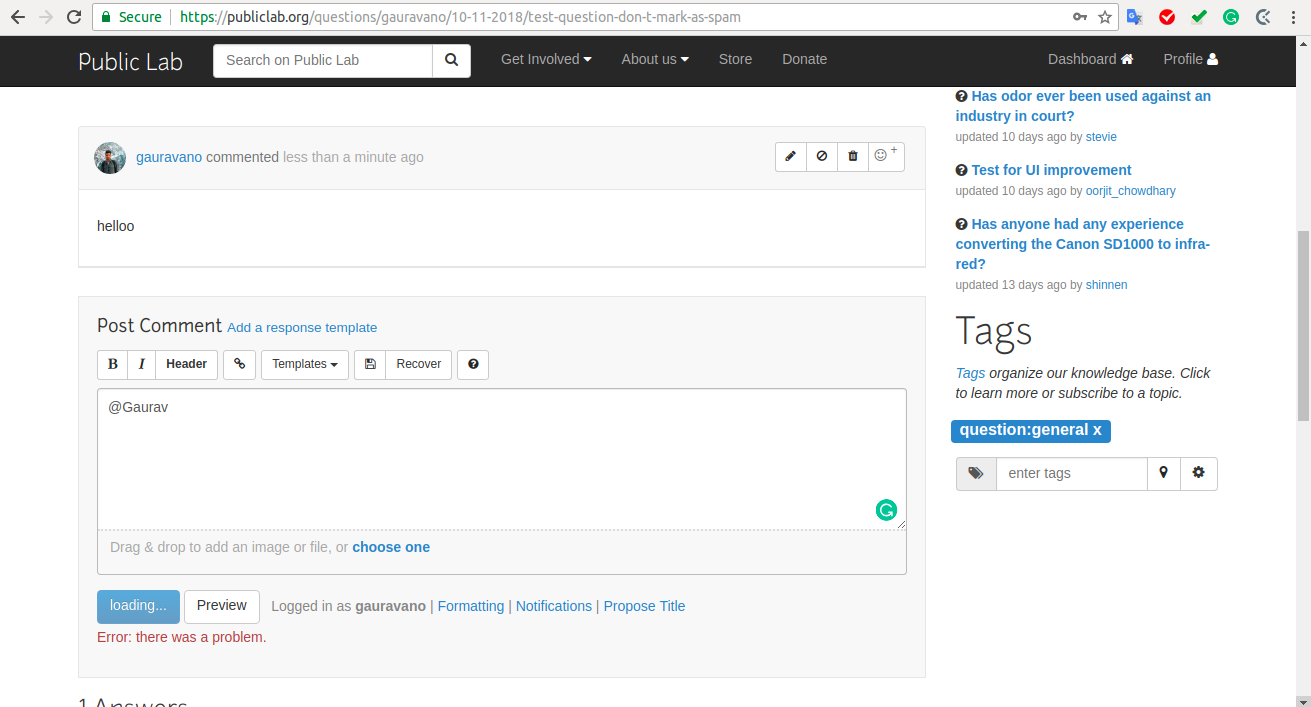Screen dimensions: 1311x707
Task: Select the pencil icon to edit the comment
Action: click(790, 156)
